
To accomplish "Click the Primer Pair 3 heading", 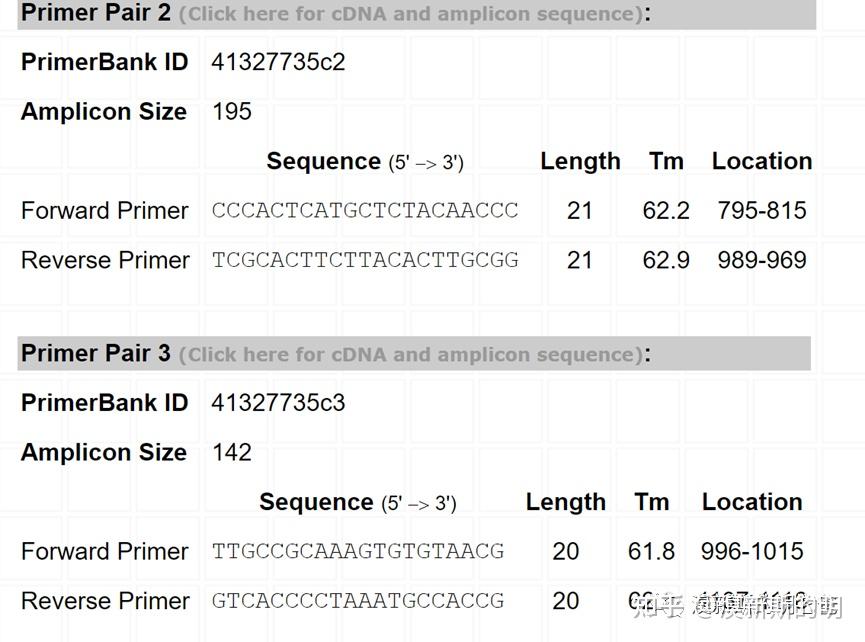I will point(95,353).
